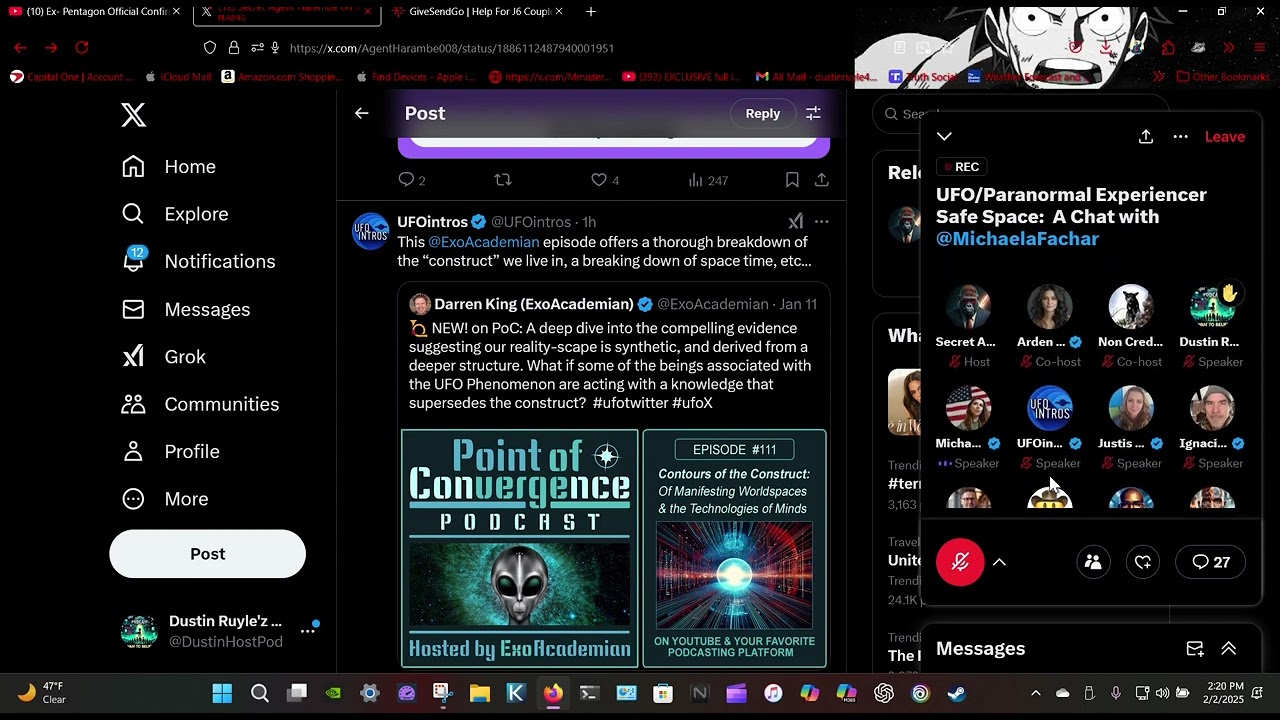Screen dimensions: 1280x720
Task: Click the white Post button
Action: tap(207, 554)
